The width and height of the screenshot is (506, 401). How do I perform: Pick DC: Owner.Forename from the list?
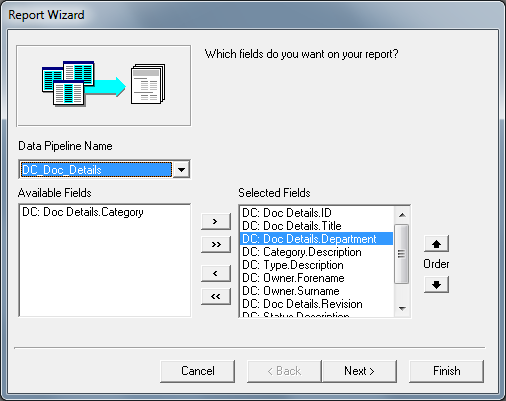click(x=293, y=278)
